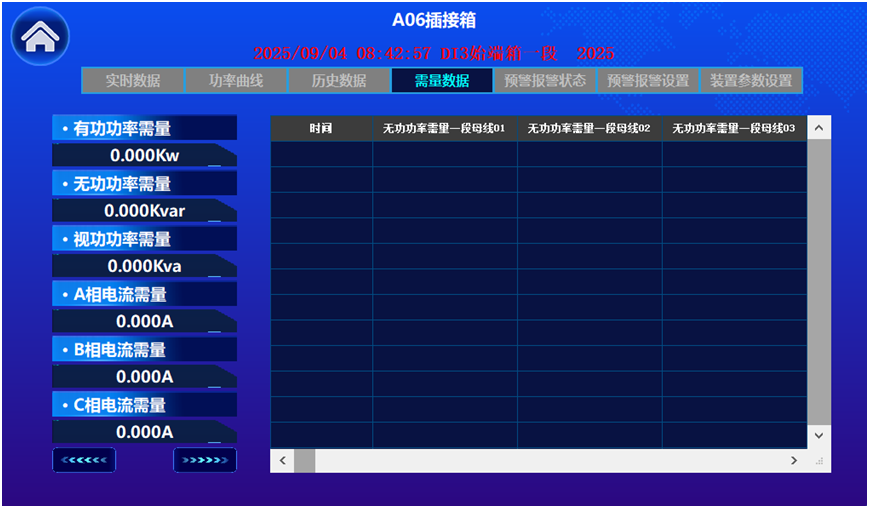Select the 视功功率需量 category
This screenshot has height=508, width=869.
pos(145,239)
